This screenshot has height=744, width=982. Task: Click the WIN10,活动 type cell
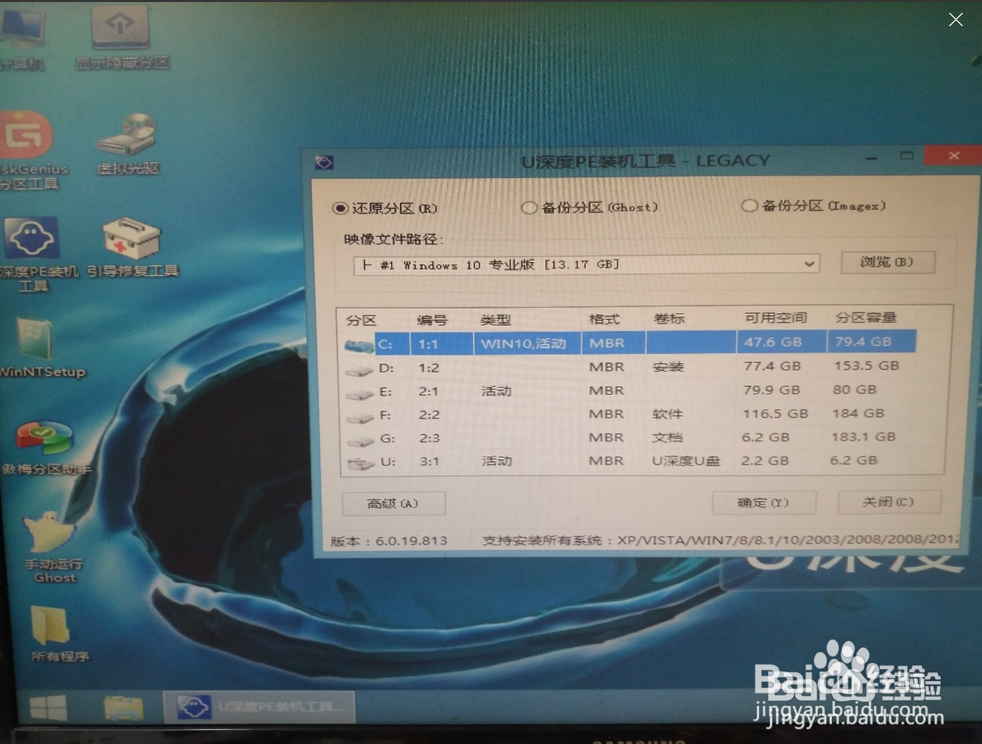click(x=524, y=343)
